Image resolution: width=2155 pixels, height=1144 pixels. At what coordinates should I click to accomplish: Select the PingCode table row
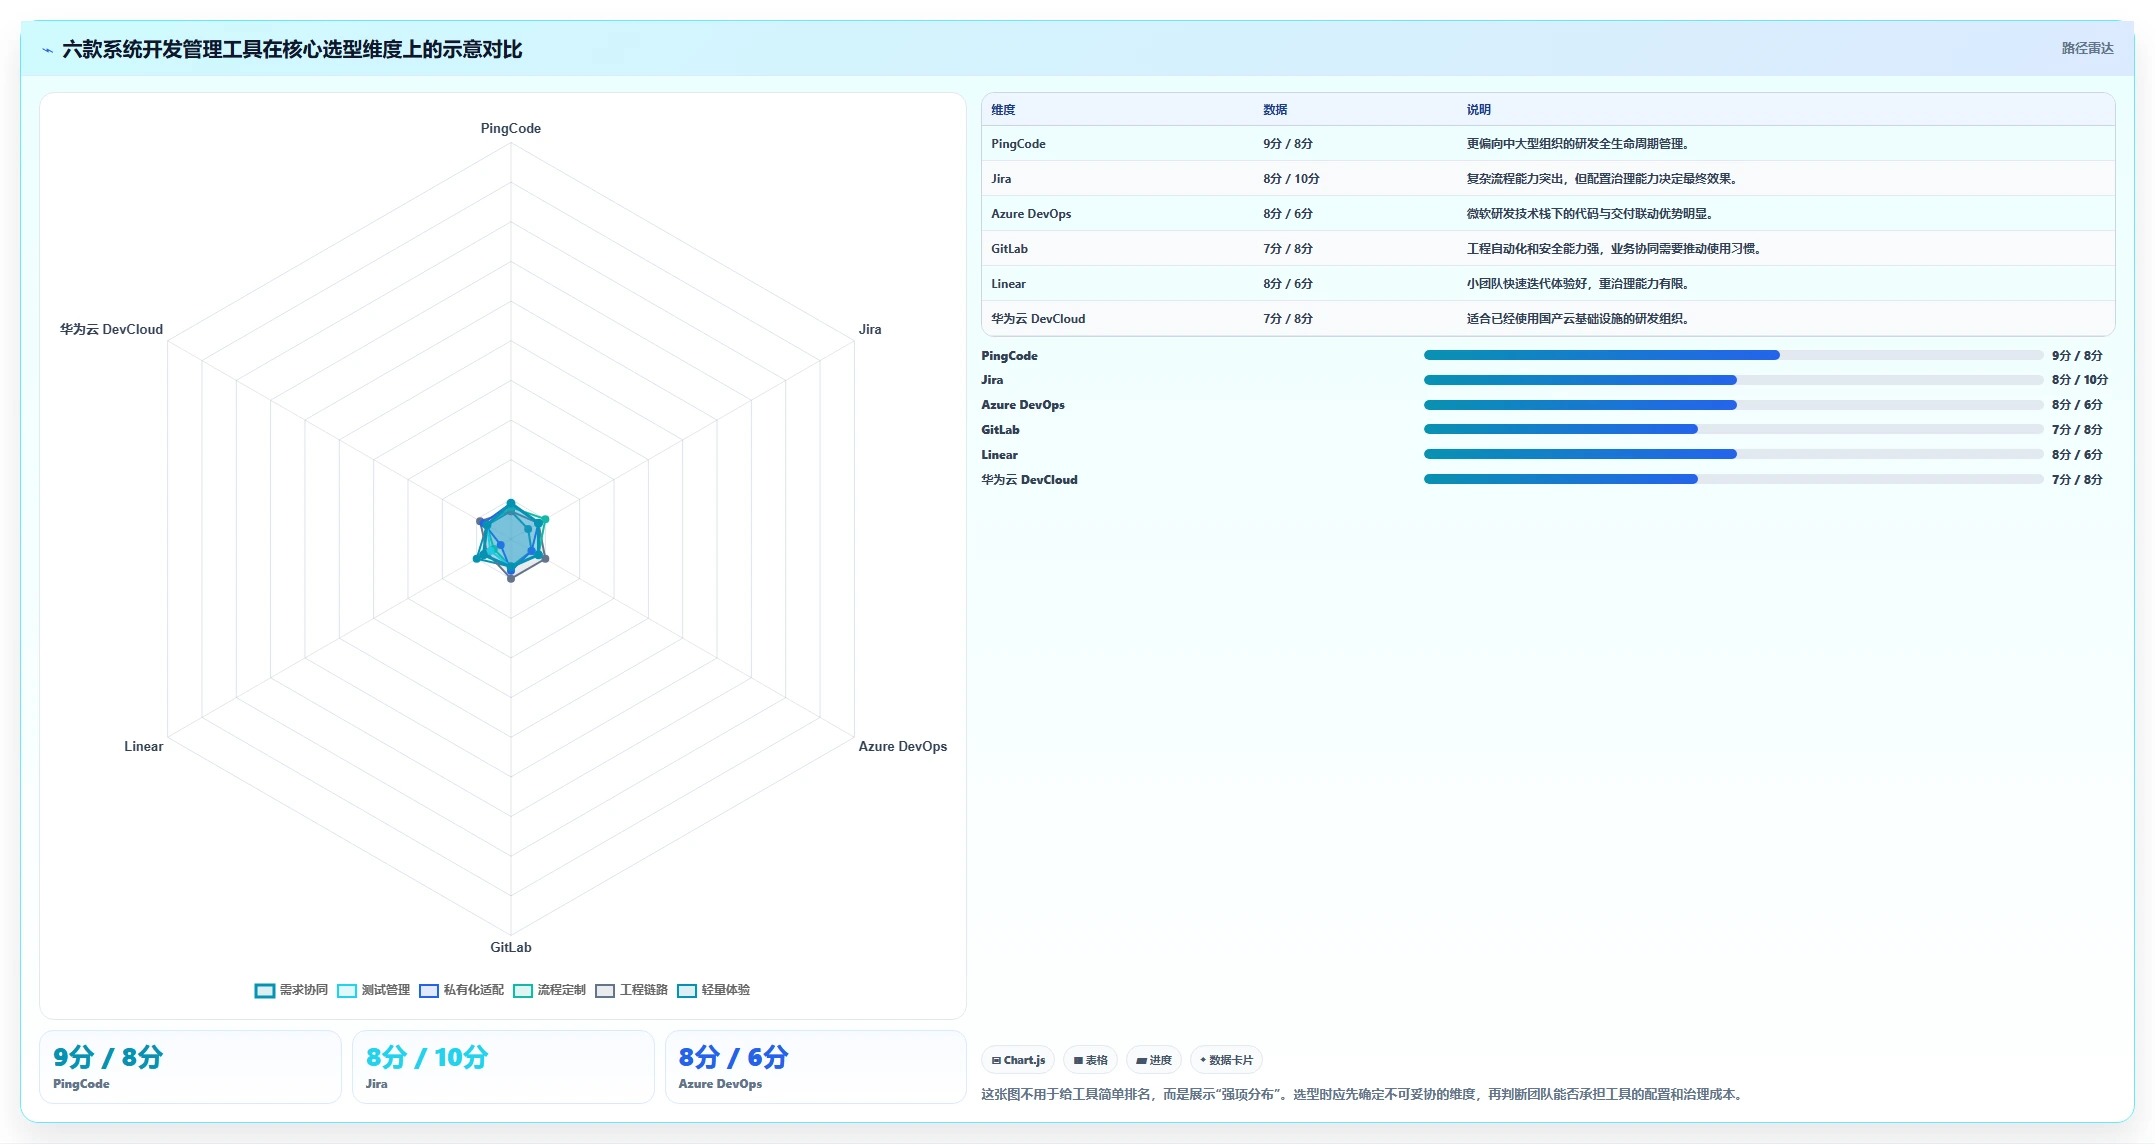tap(1548, 143)
